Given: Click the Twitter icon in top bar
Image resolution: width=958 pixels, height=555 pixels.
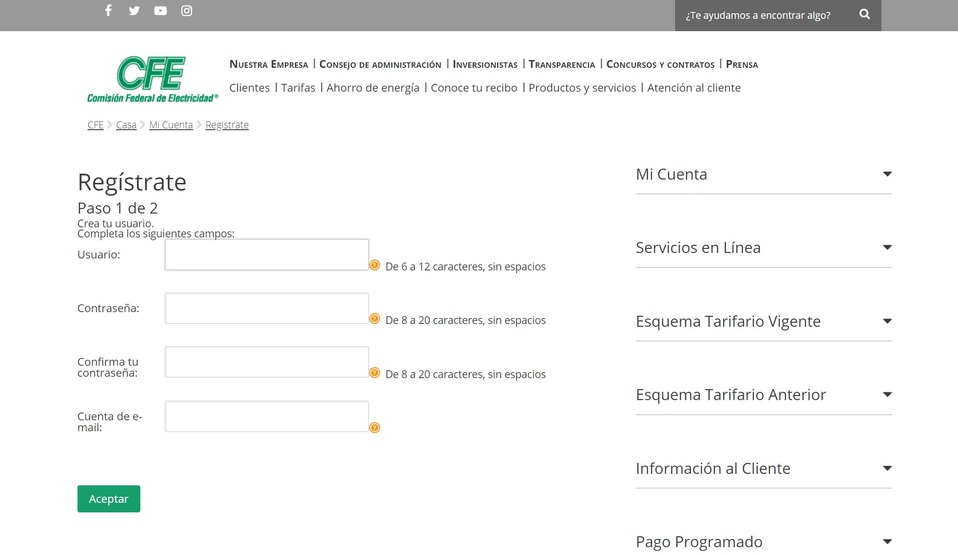Looking at the screenshot, I should click(x=134, y=11).
